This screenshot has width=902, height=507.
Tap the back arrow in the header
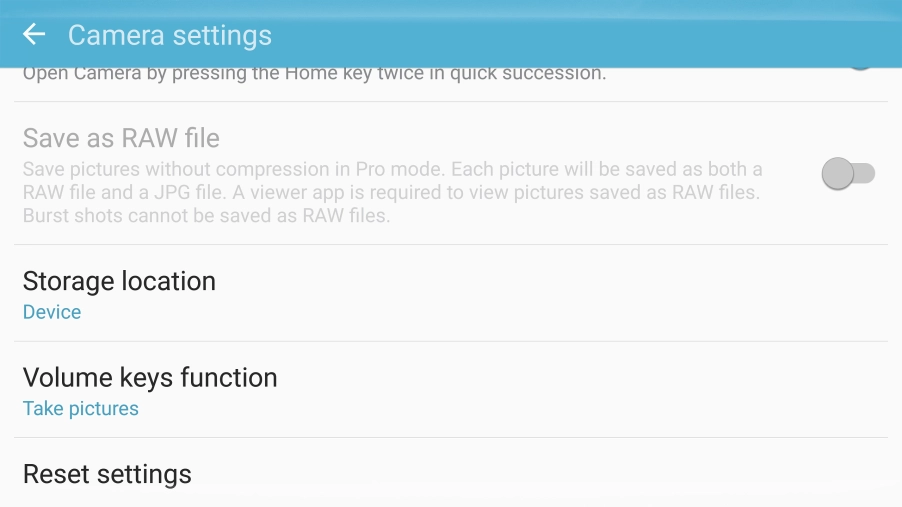[x=34, y=35]
